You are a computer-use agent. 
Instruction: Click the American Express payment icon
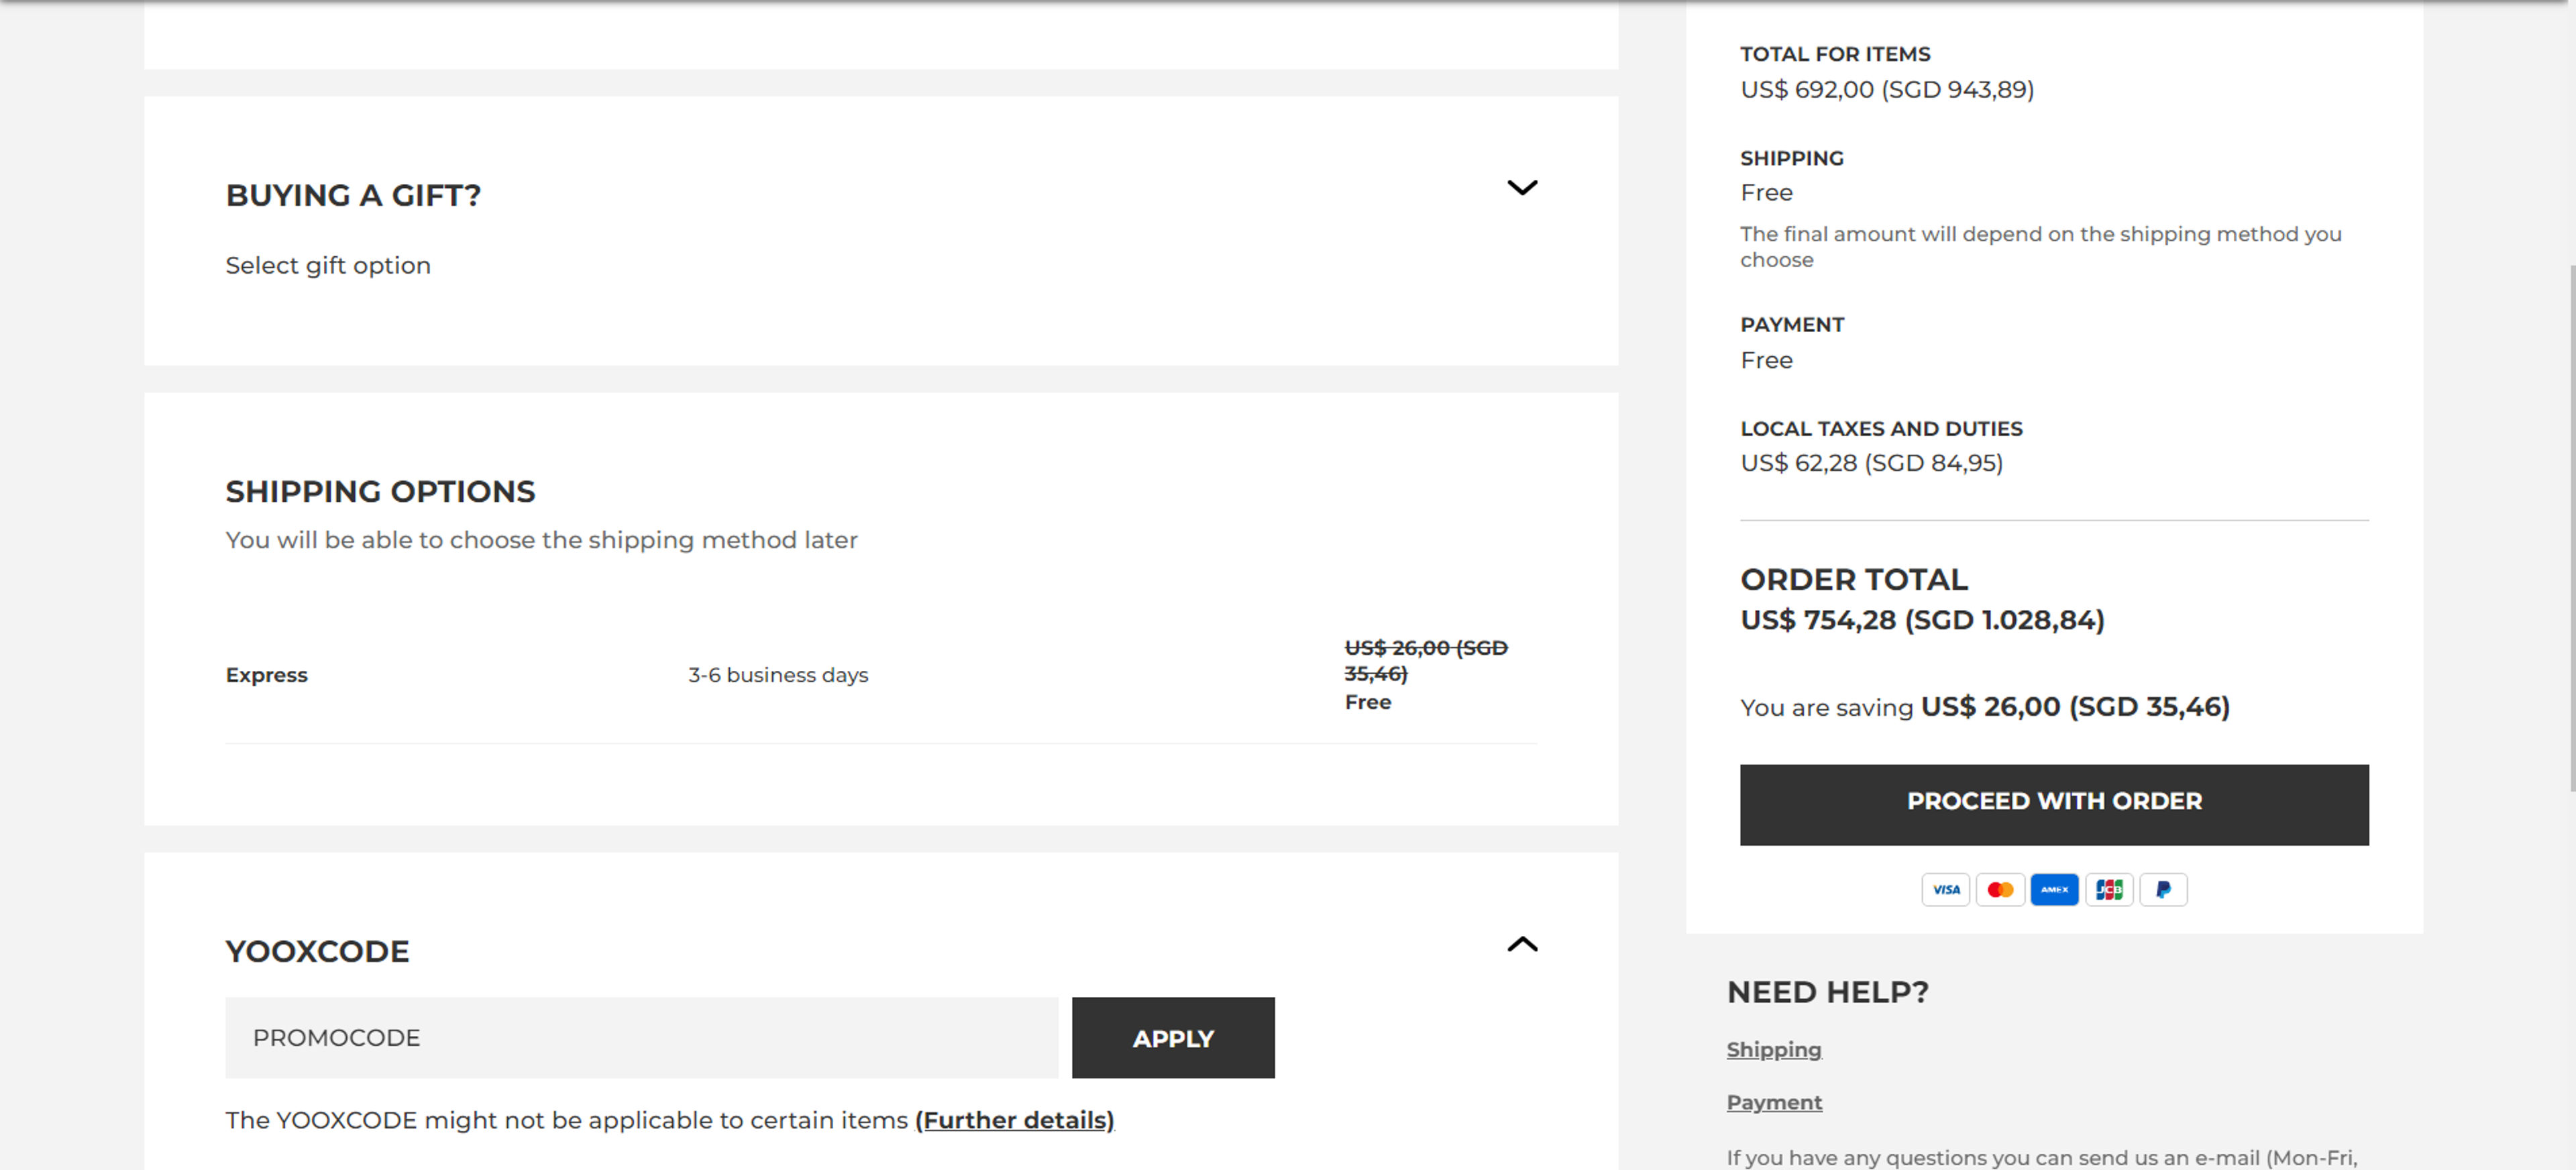(2054, 889)
